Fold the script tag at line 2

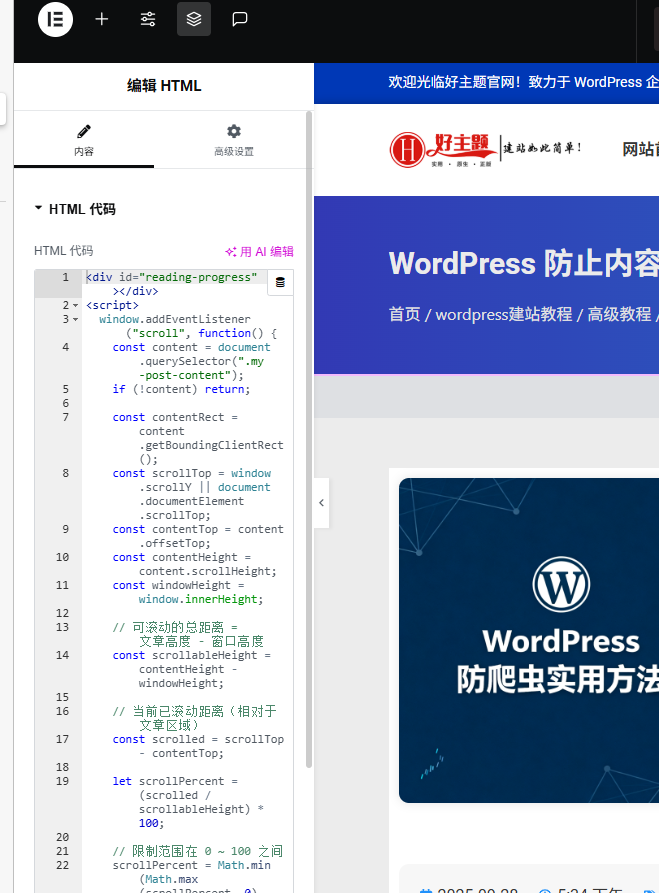pyautogui.click(x=76, y=305)
